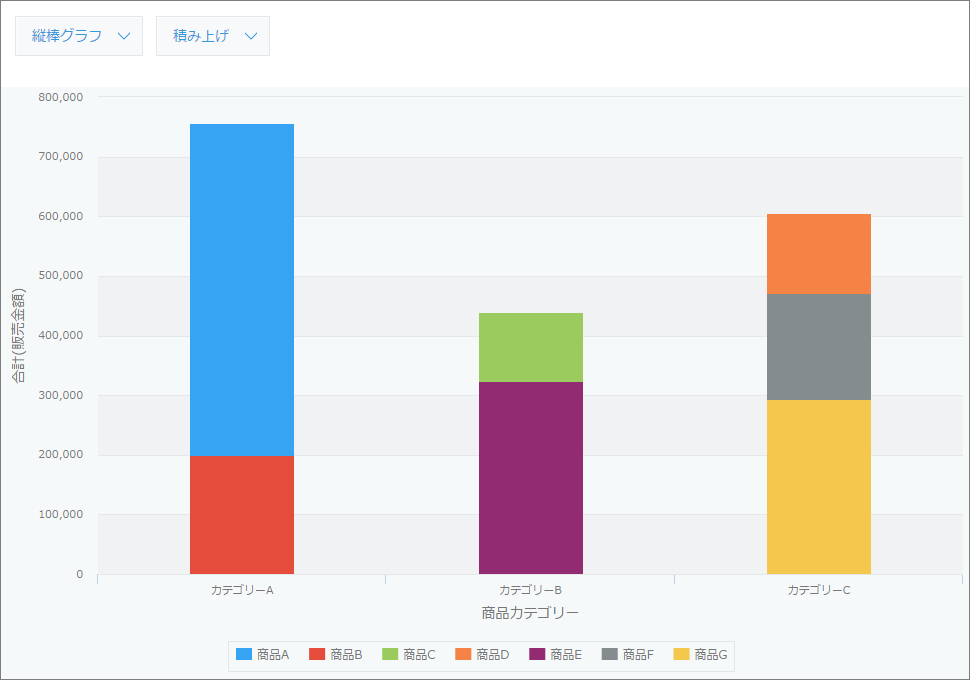Open the 積み上げ display mode dropdown

[212, 36]
